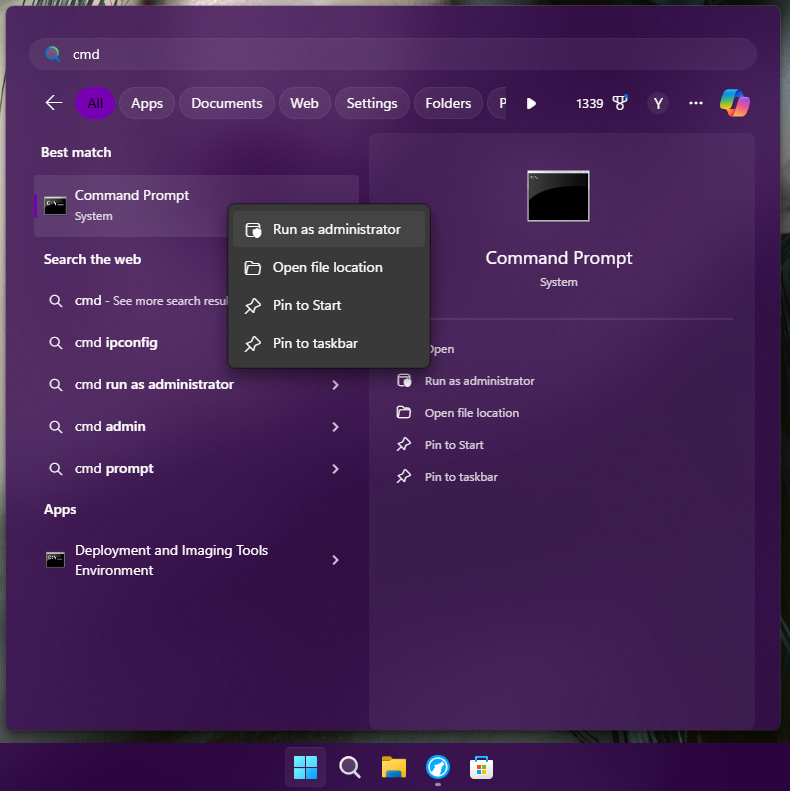The height and width of the screenshot is (791, 790).
Task: Expand the Deployment and Imaging Tools chevron
Action: pyautogui.click(x=335, y=560)
